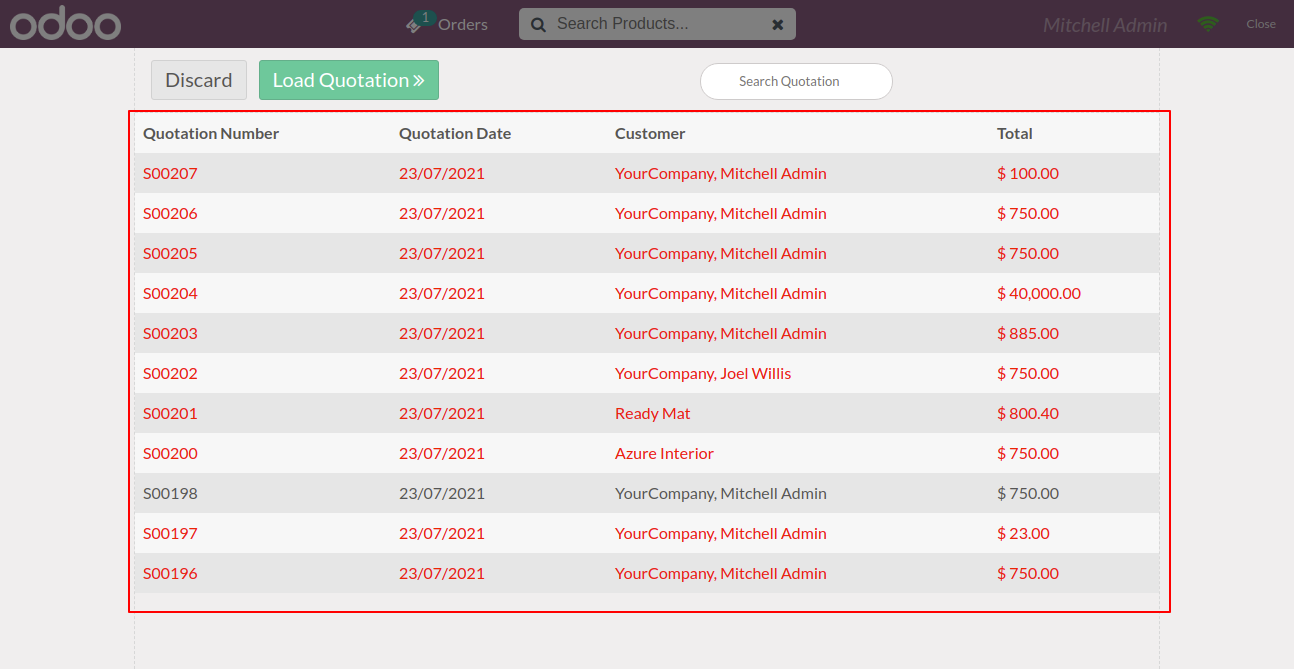The height and width of the screenshot is (669, 1294).
Task: Click the customer in row S00207
Action: point(721,173)
